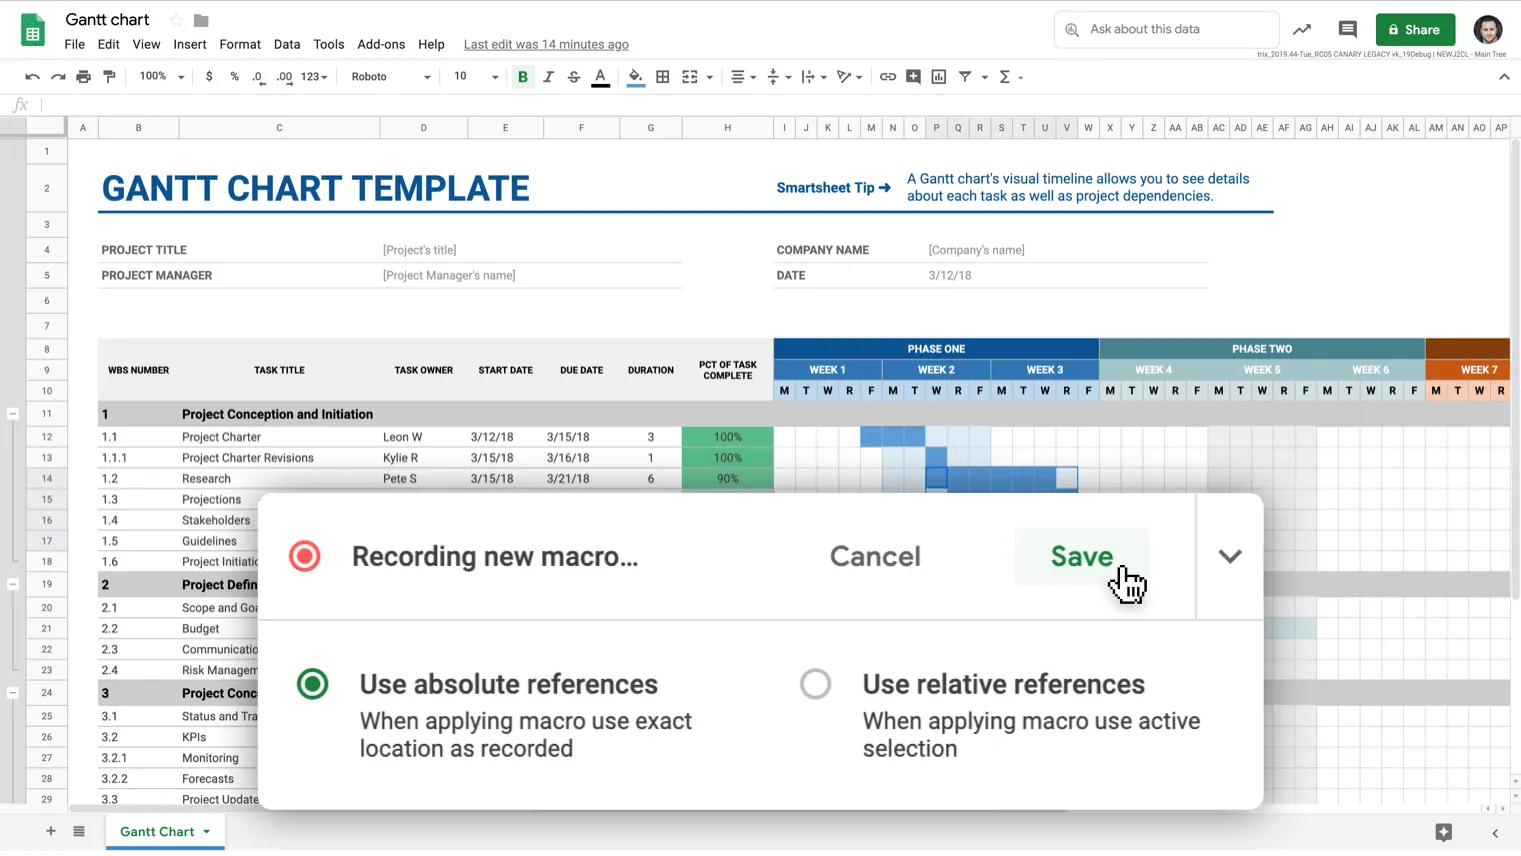Open more number formats dropdown

[x=314, y=77]
